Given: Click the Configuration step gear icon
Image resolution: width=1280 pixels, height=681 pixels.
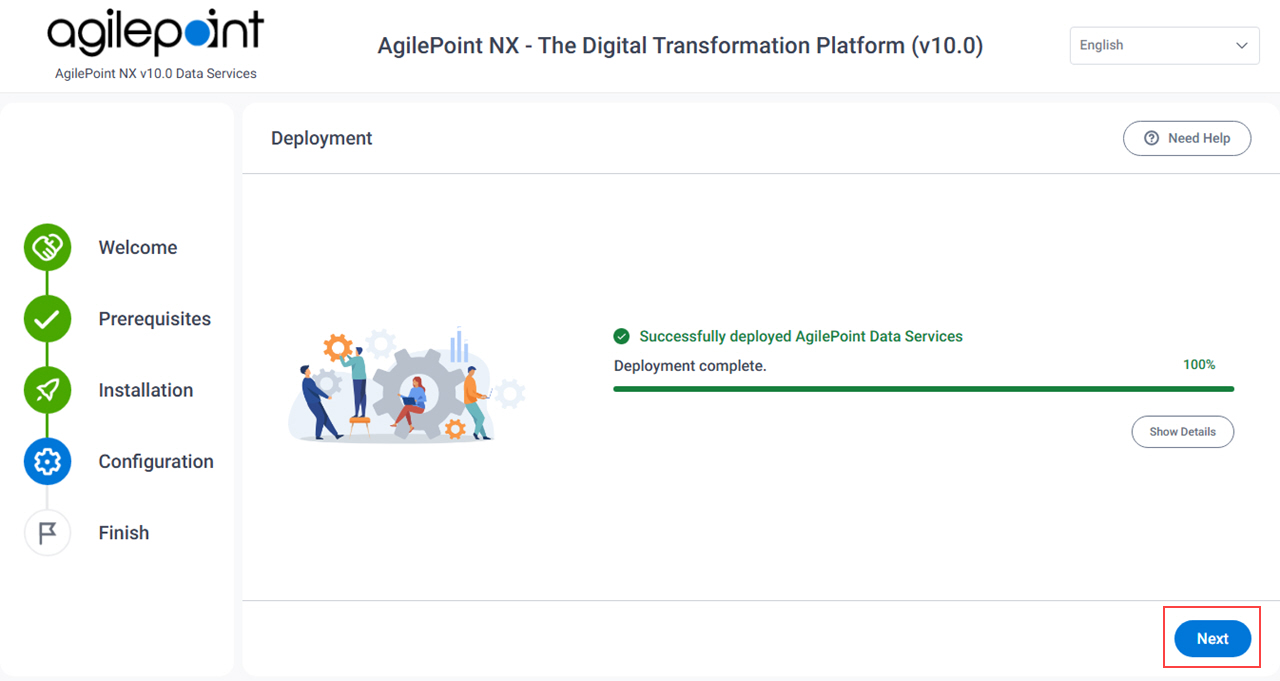Looking at the screenshot, I should pos(47,461).
